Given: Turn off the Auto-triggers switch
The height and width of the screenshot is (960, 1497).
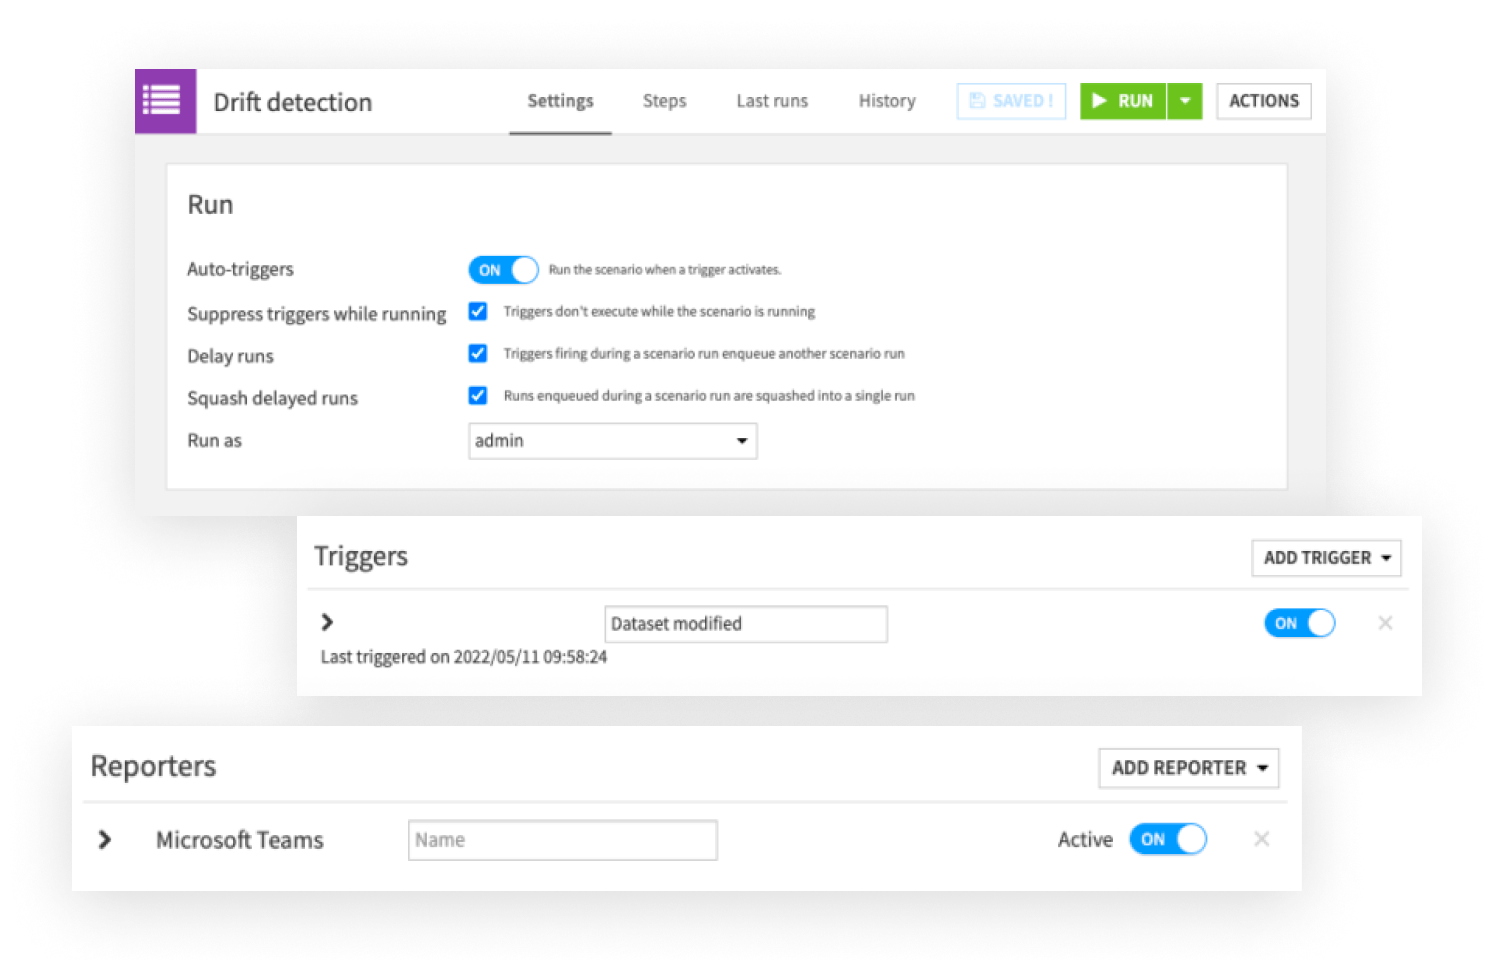Looking at the screenshot, I should [503, 270].
